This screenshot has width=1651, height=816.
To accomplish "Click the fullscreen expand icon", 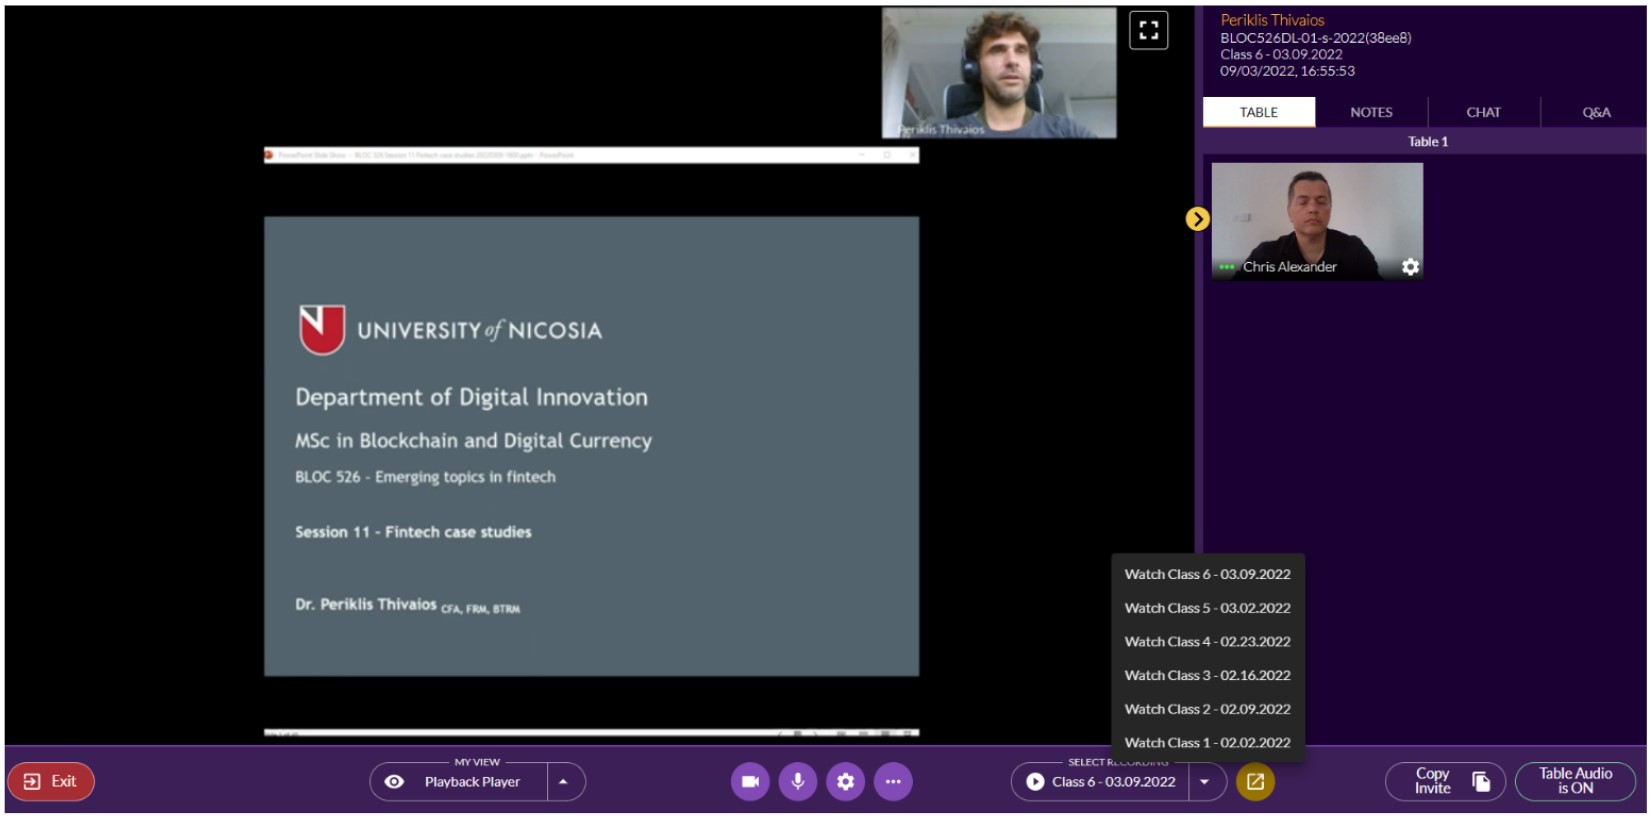I will click(1148, 30).
